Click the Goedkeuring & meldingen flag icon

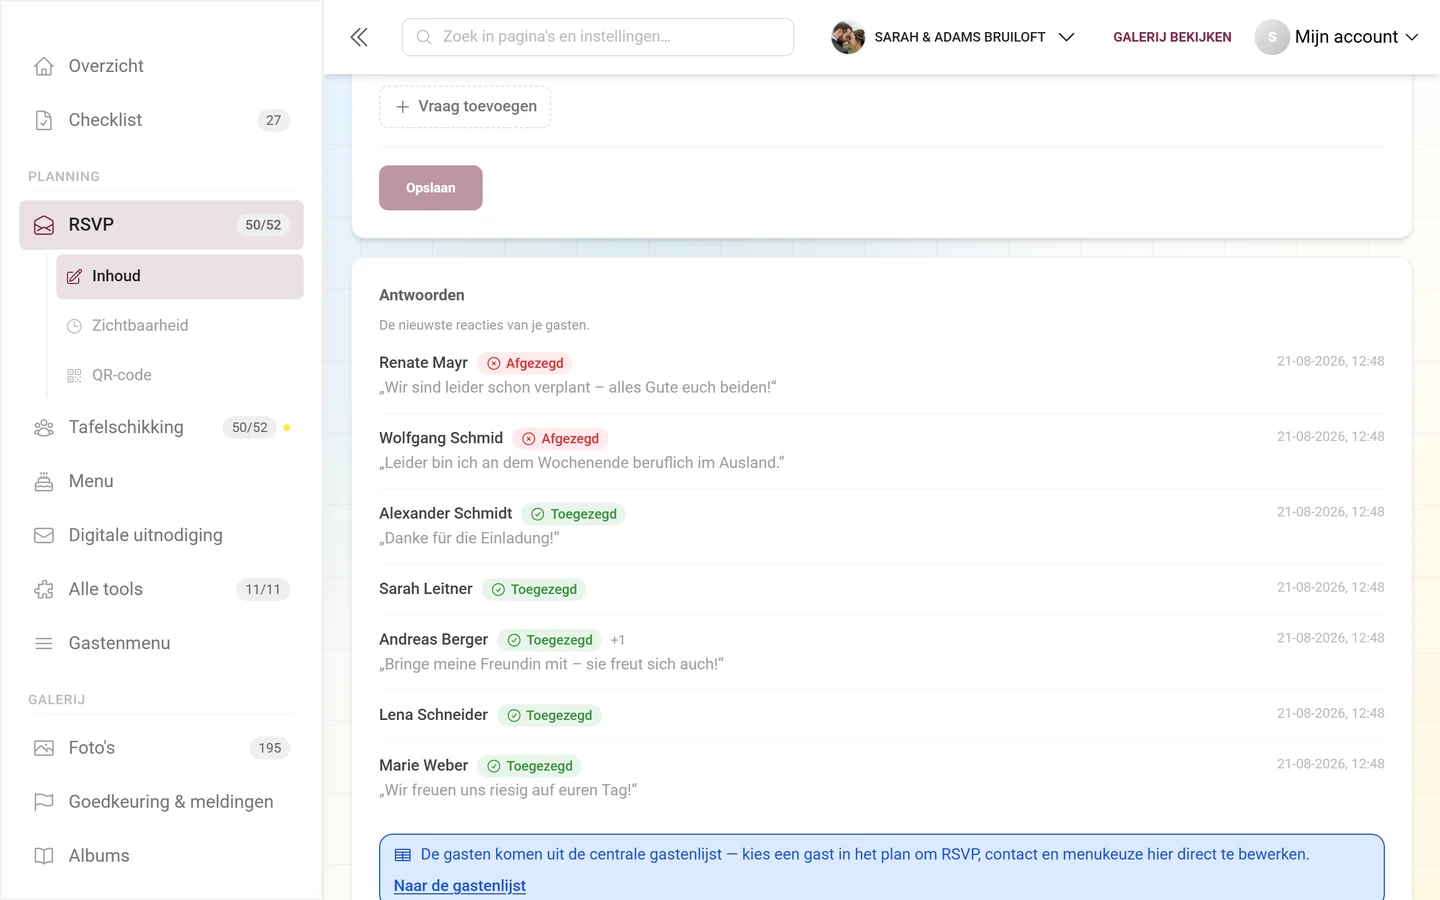click(44, 802)
